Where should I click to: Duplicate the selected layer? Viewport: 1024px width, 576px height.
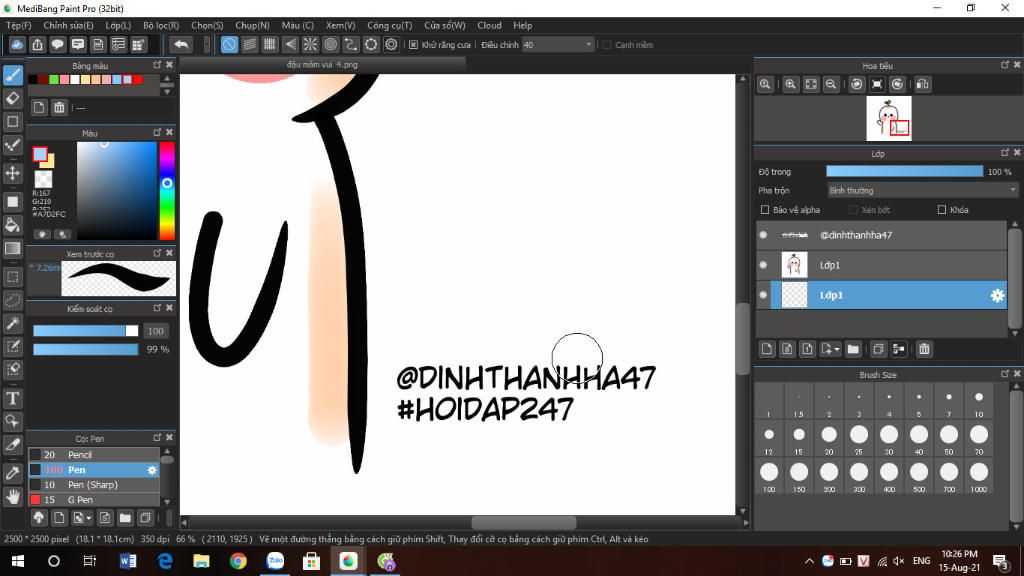pyautogui.click(x=878, y=349)
